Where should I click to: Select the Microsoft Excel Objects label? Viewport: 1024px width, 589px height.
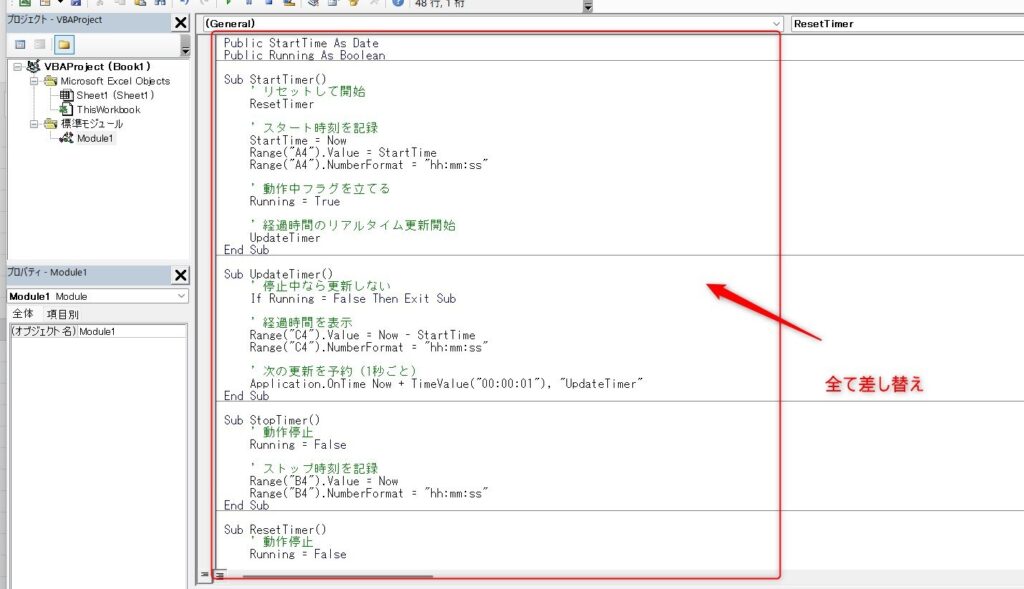(115, 81)
